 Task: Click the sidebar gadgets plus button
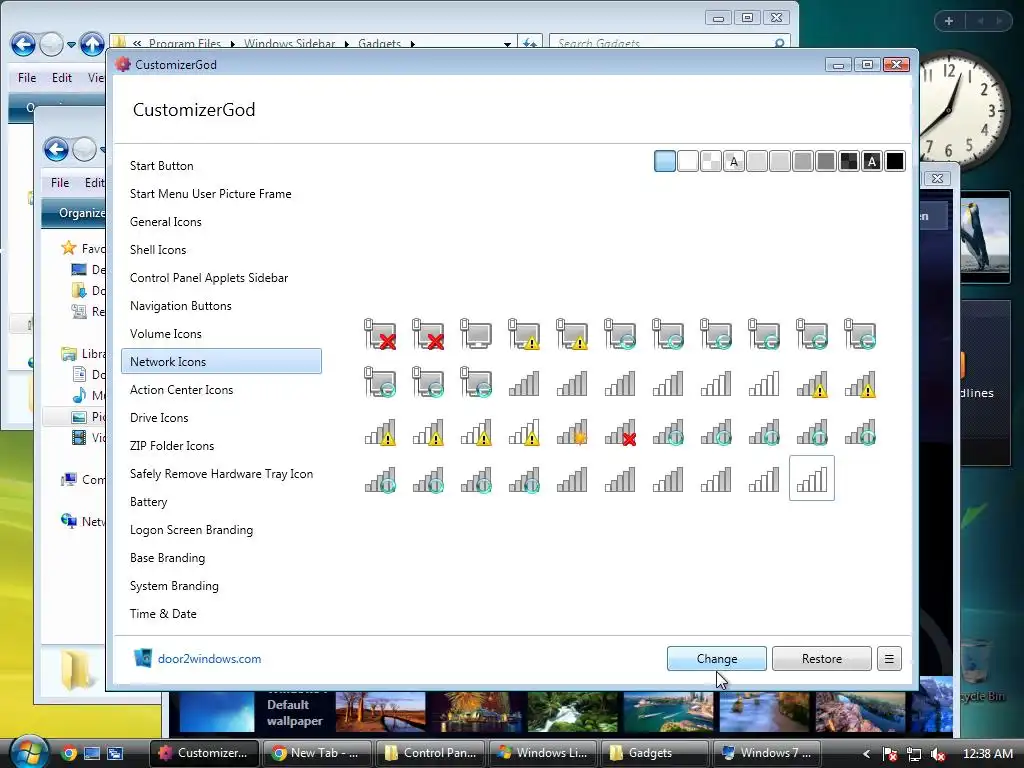click(949, 21)
